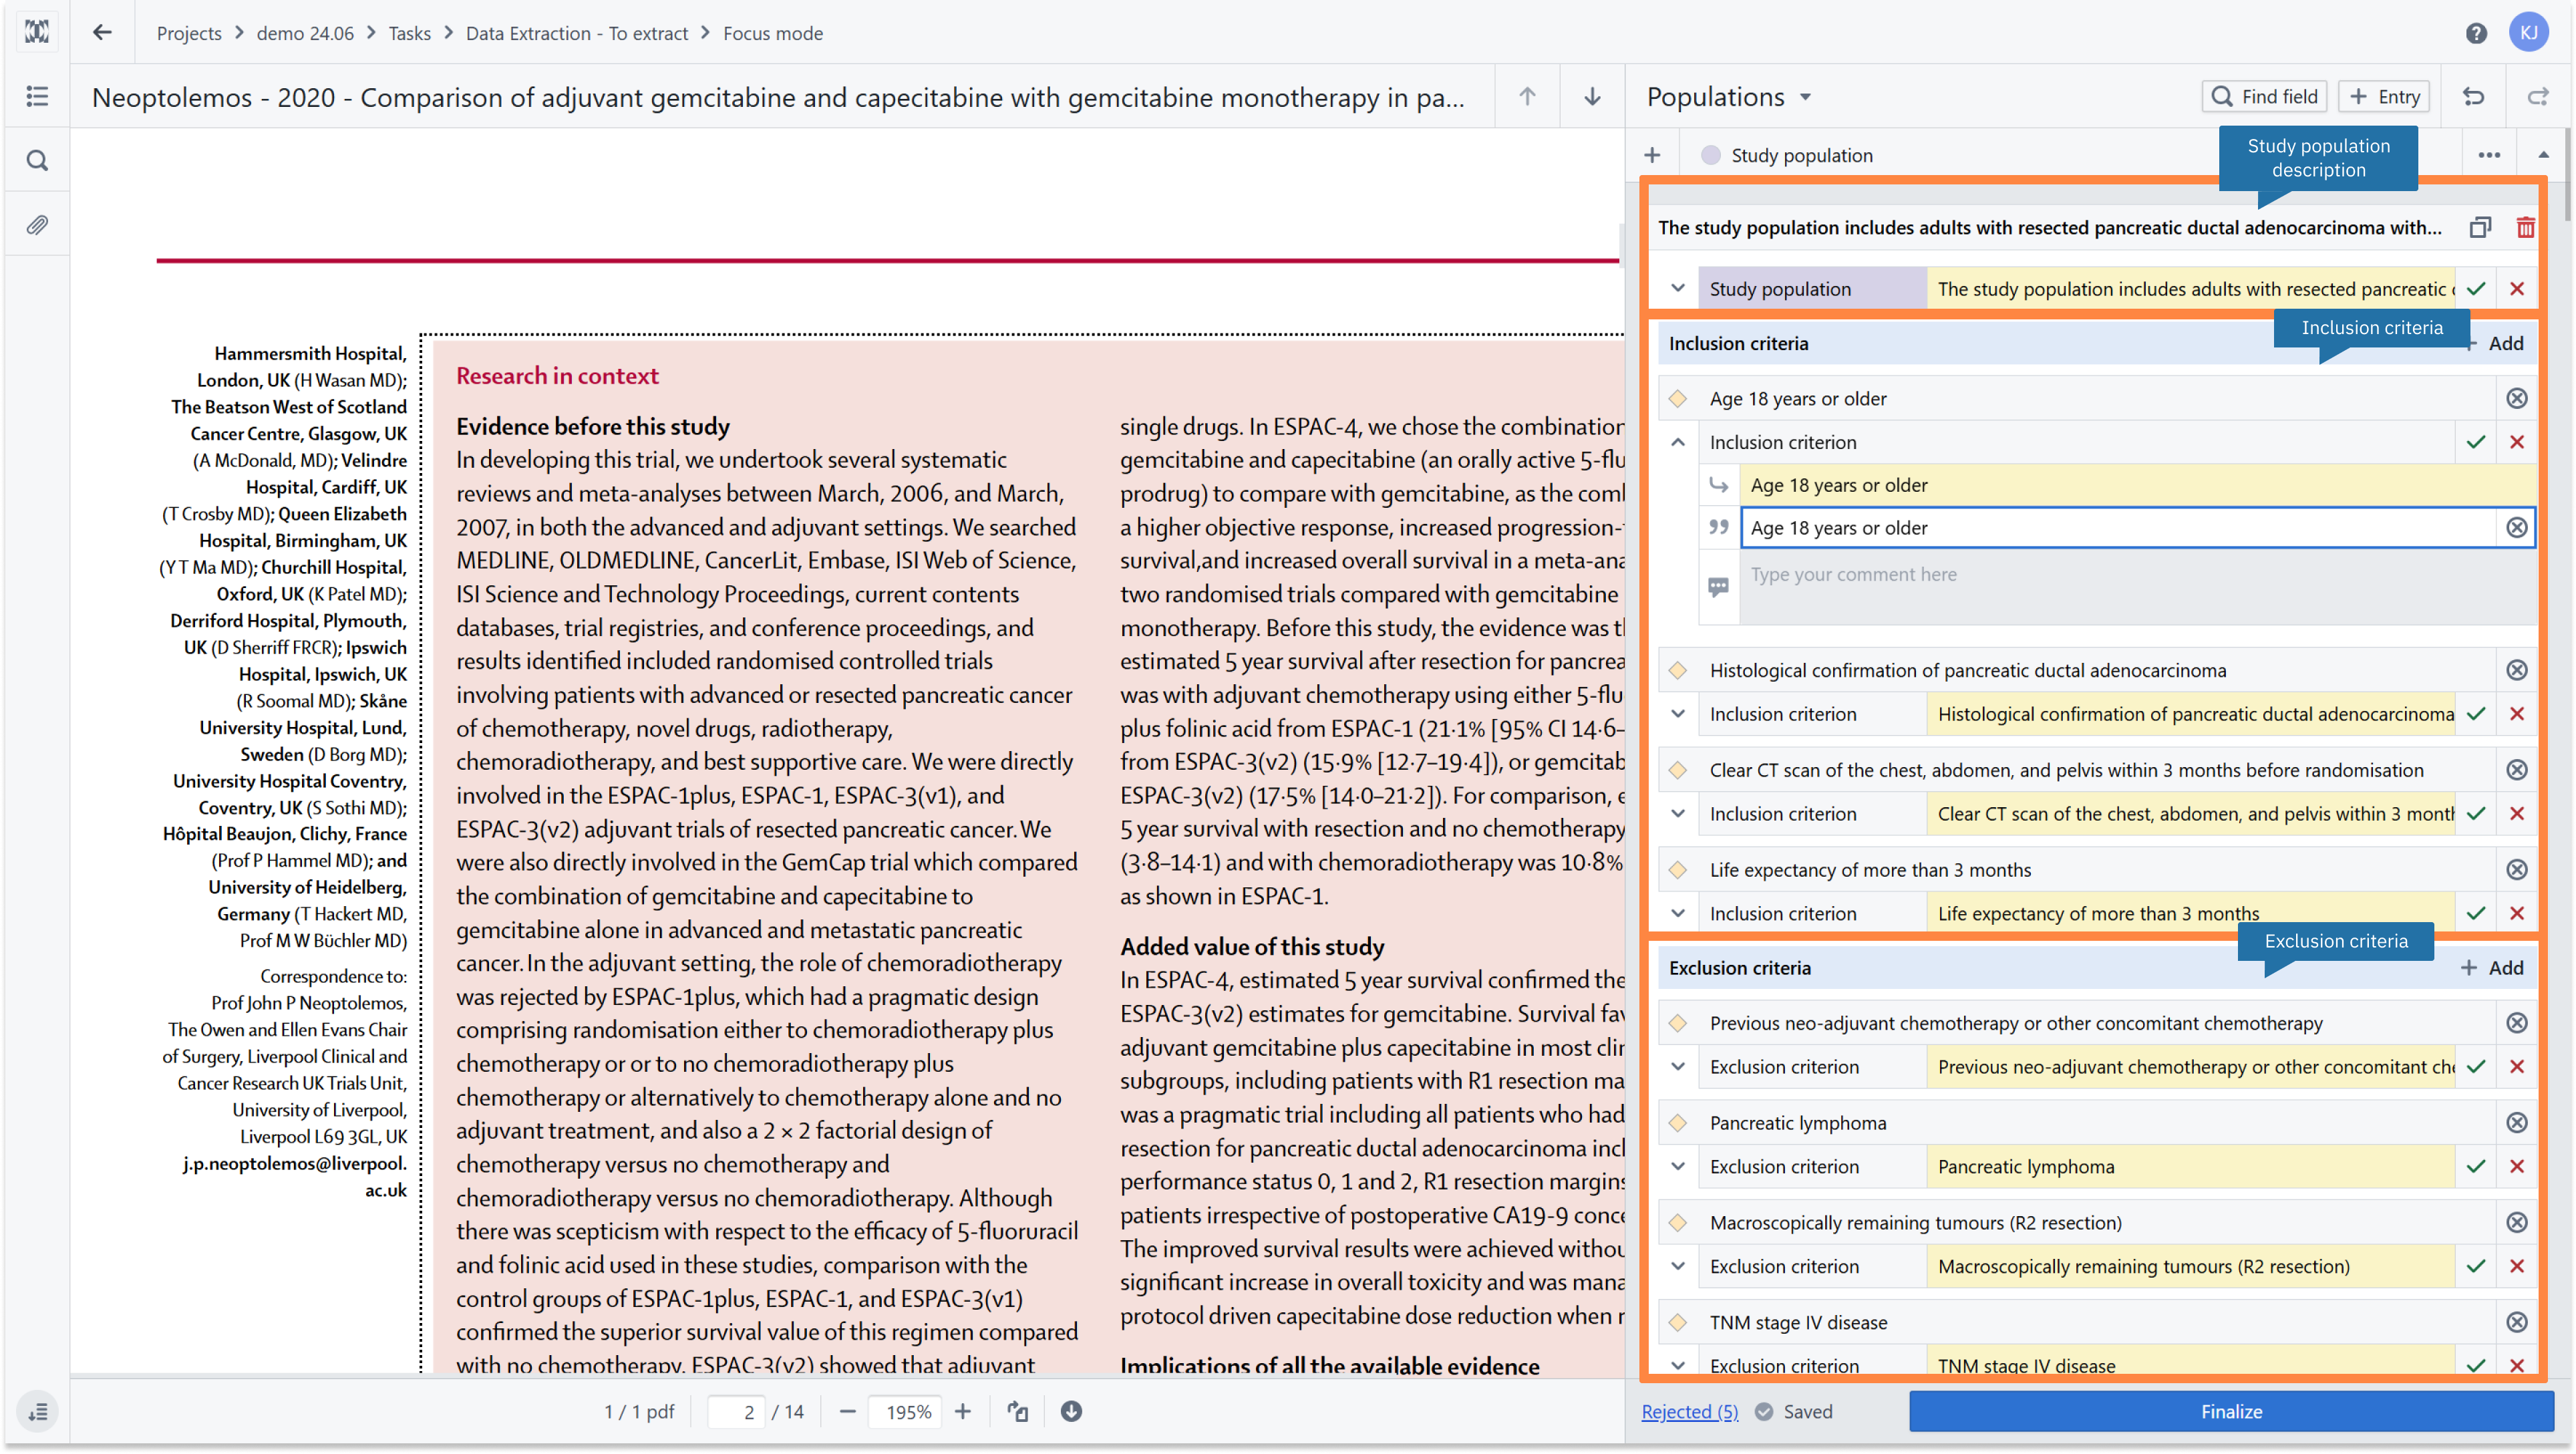Accept the Study population field value

coord(2475,289)
